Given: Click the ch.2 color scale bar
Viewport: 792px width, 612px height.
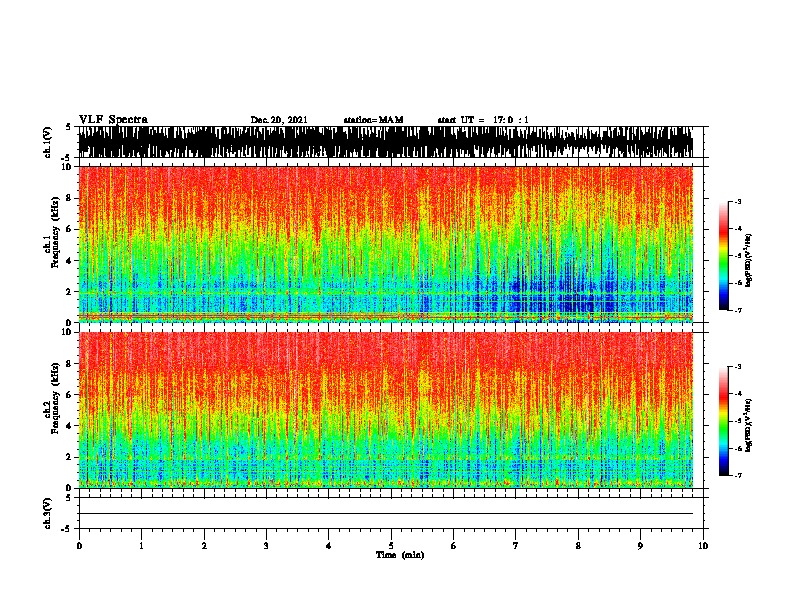Looking at the screenshot, I should 723,421.
